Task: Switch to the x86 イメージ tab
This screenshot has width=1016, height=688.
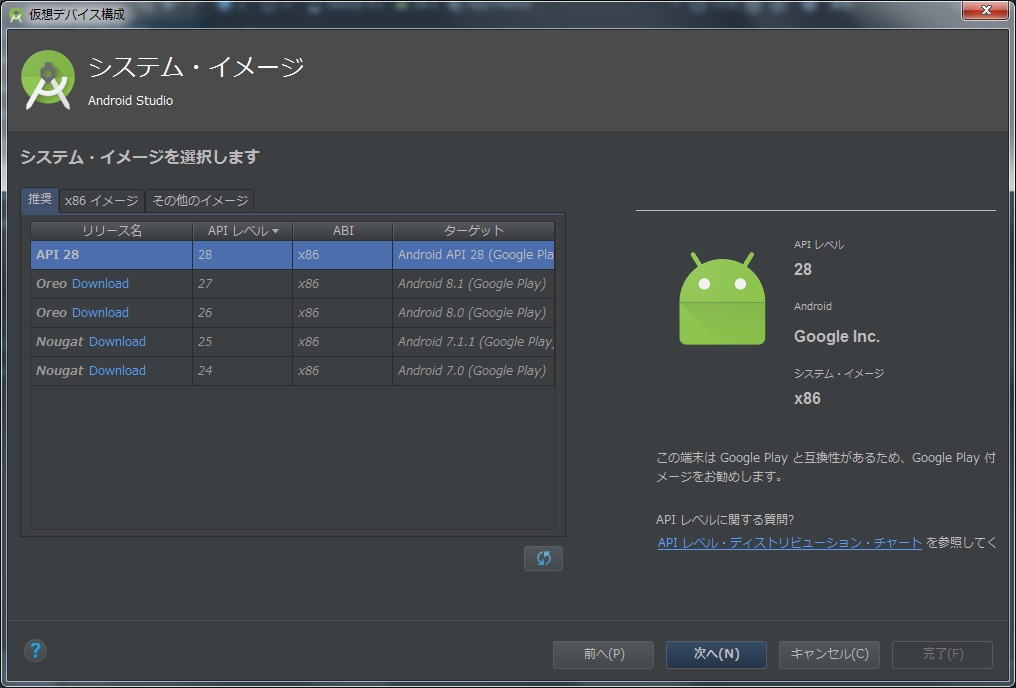Action: (102, 201)
